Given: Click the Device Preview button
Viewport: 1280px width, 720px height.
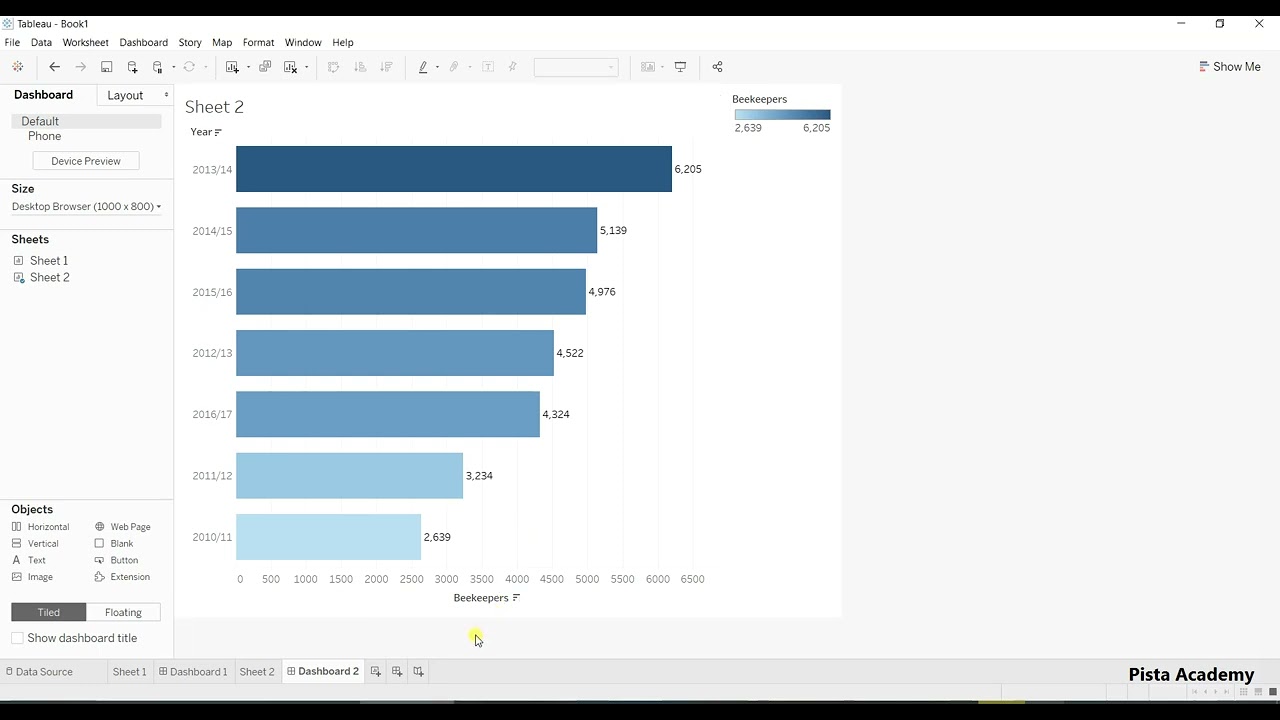Looking at the screenshot, I should click(x=86, y=161).
